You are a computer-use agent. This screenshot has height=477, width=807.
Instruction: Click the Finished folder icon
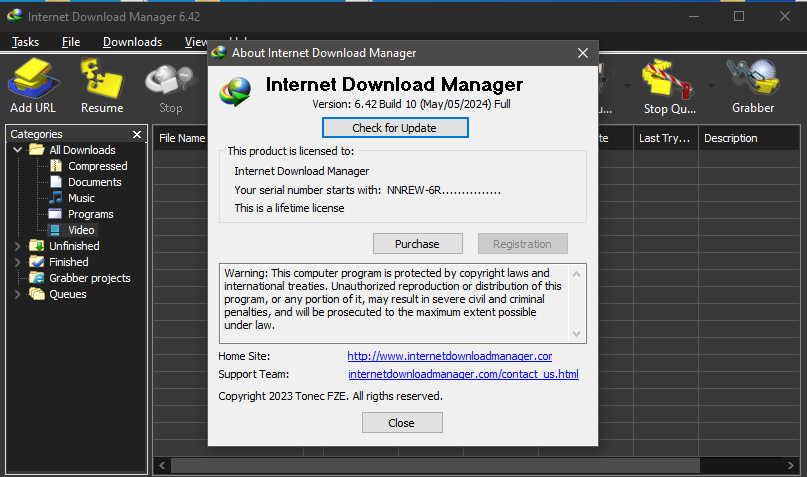pyautogui.click(x=37, y=261)
